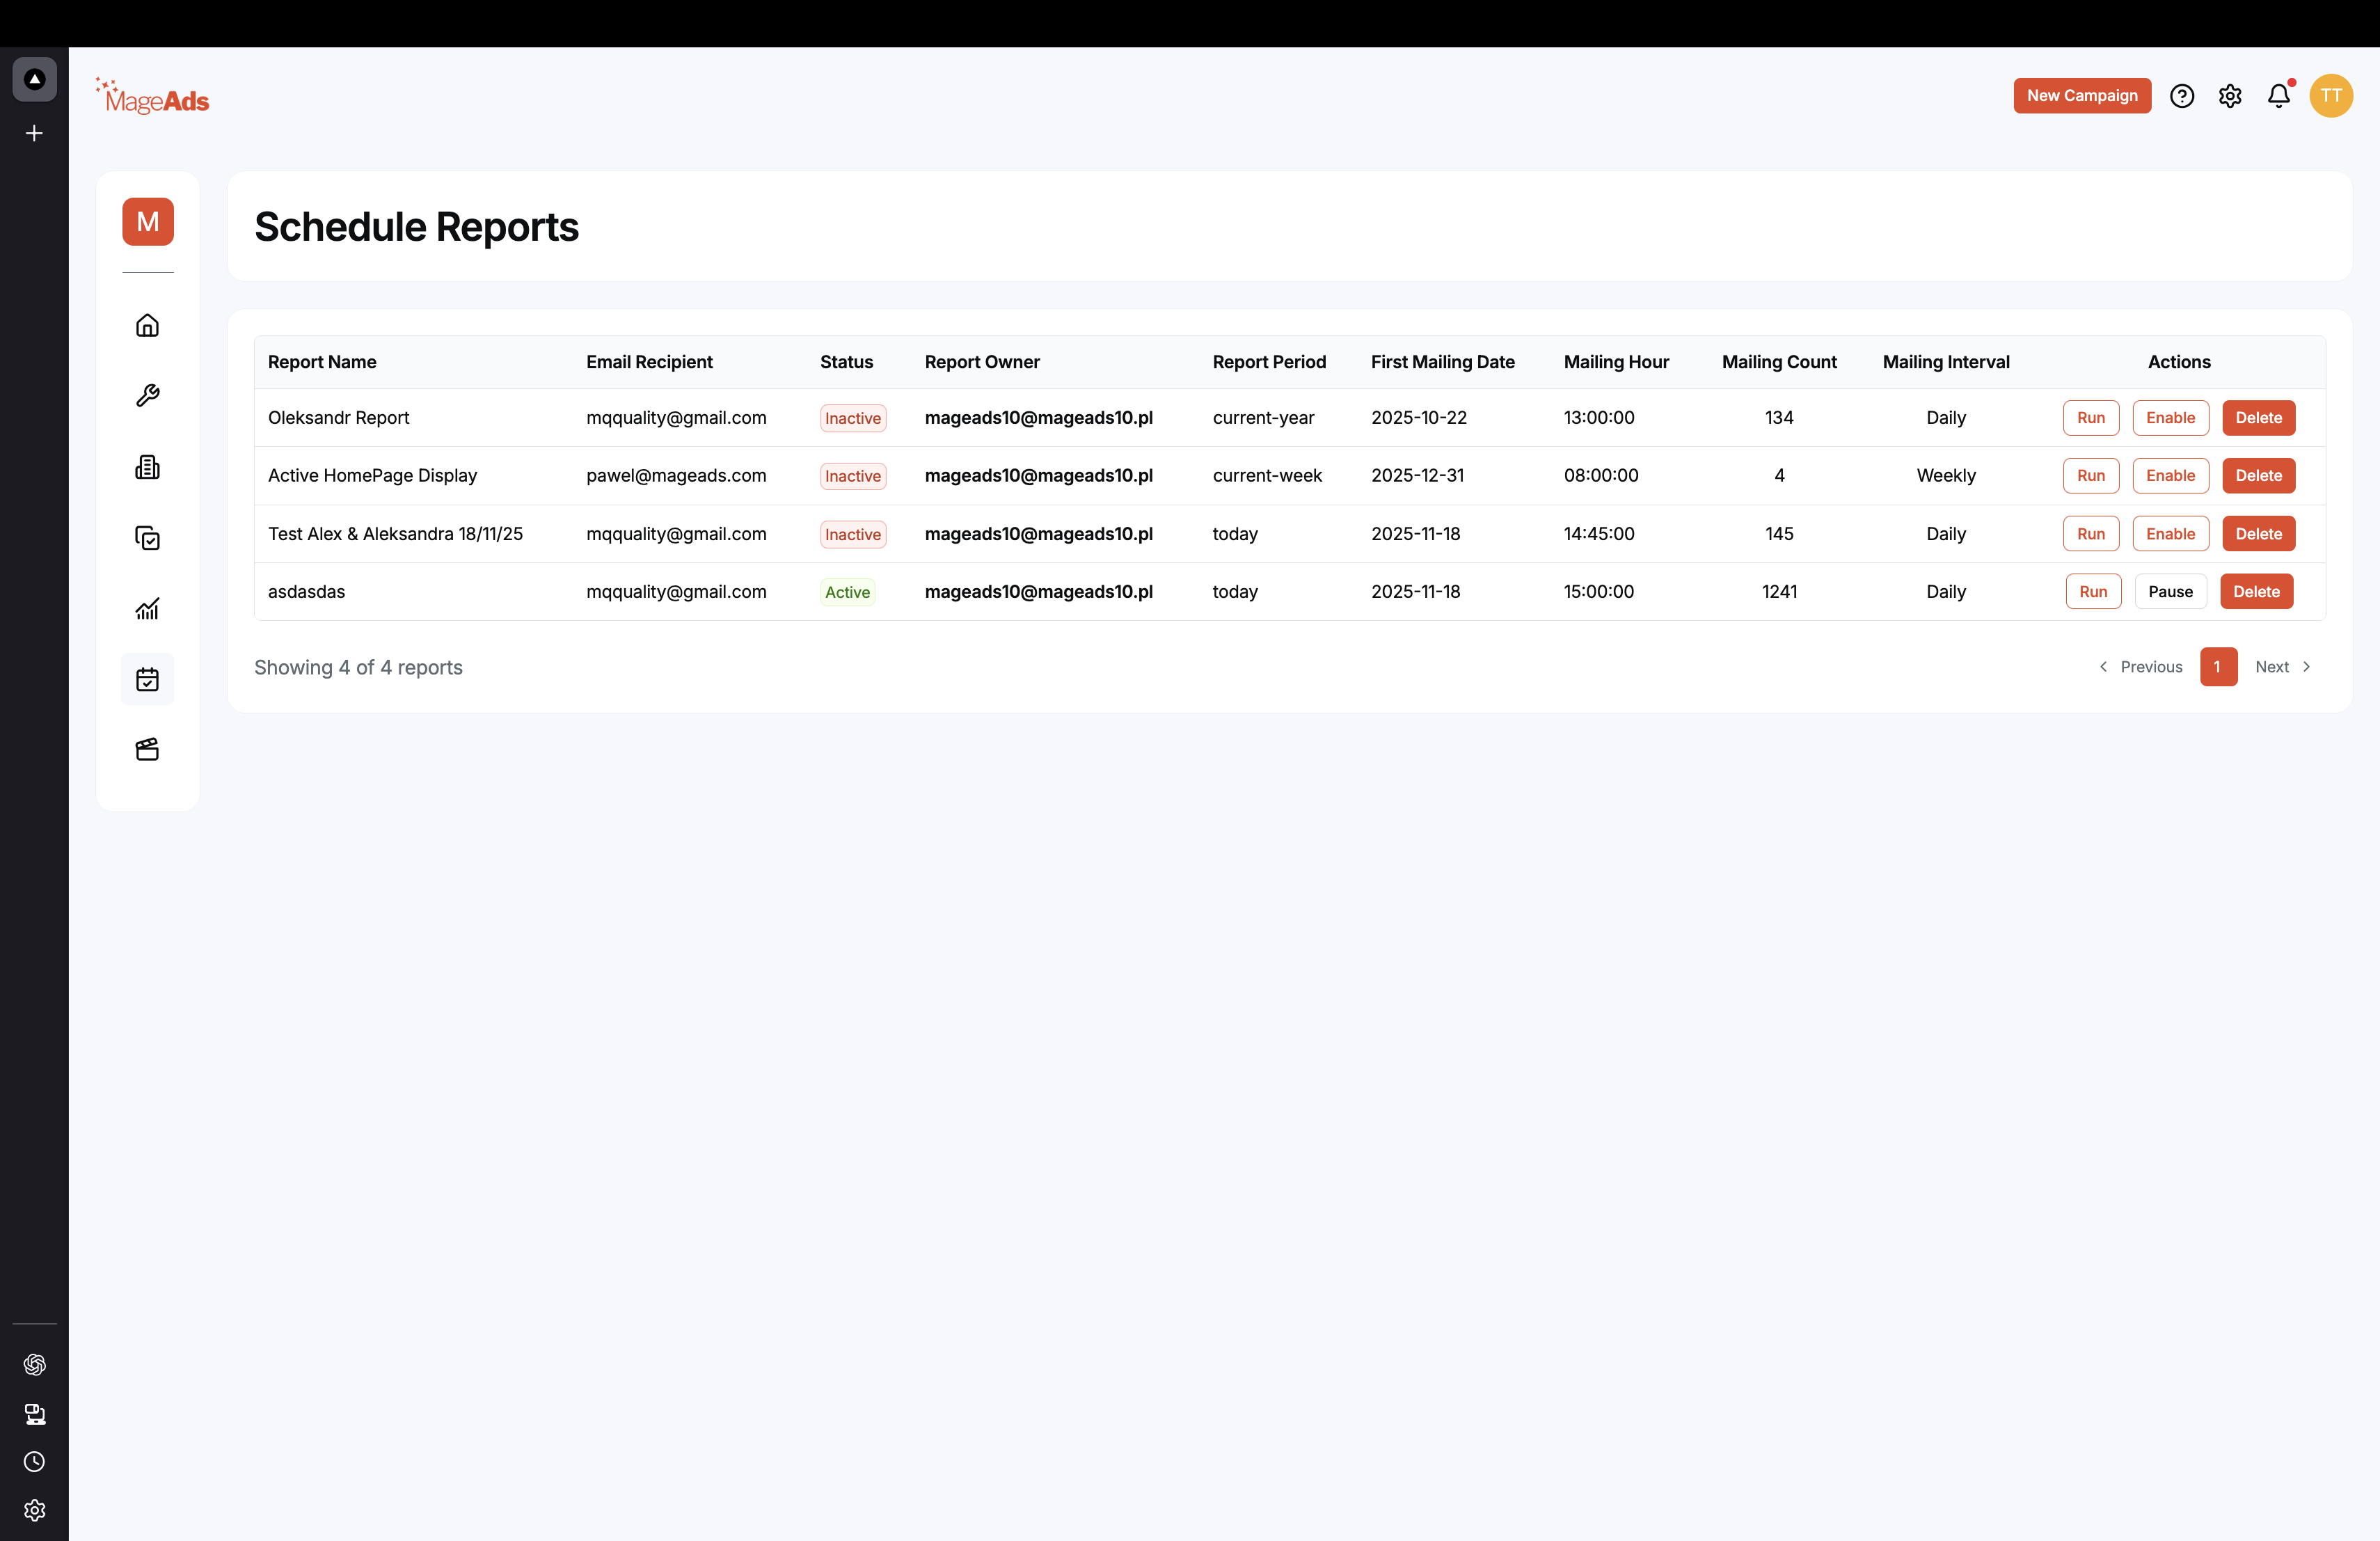
Task: Click Test Alex & Aleksandra 18/11/25 name
Action: click(x=395, y=534)
